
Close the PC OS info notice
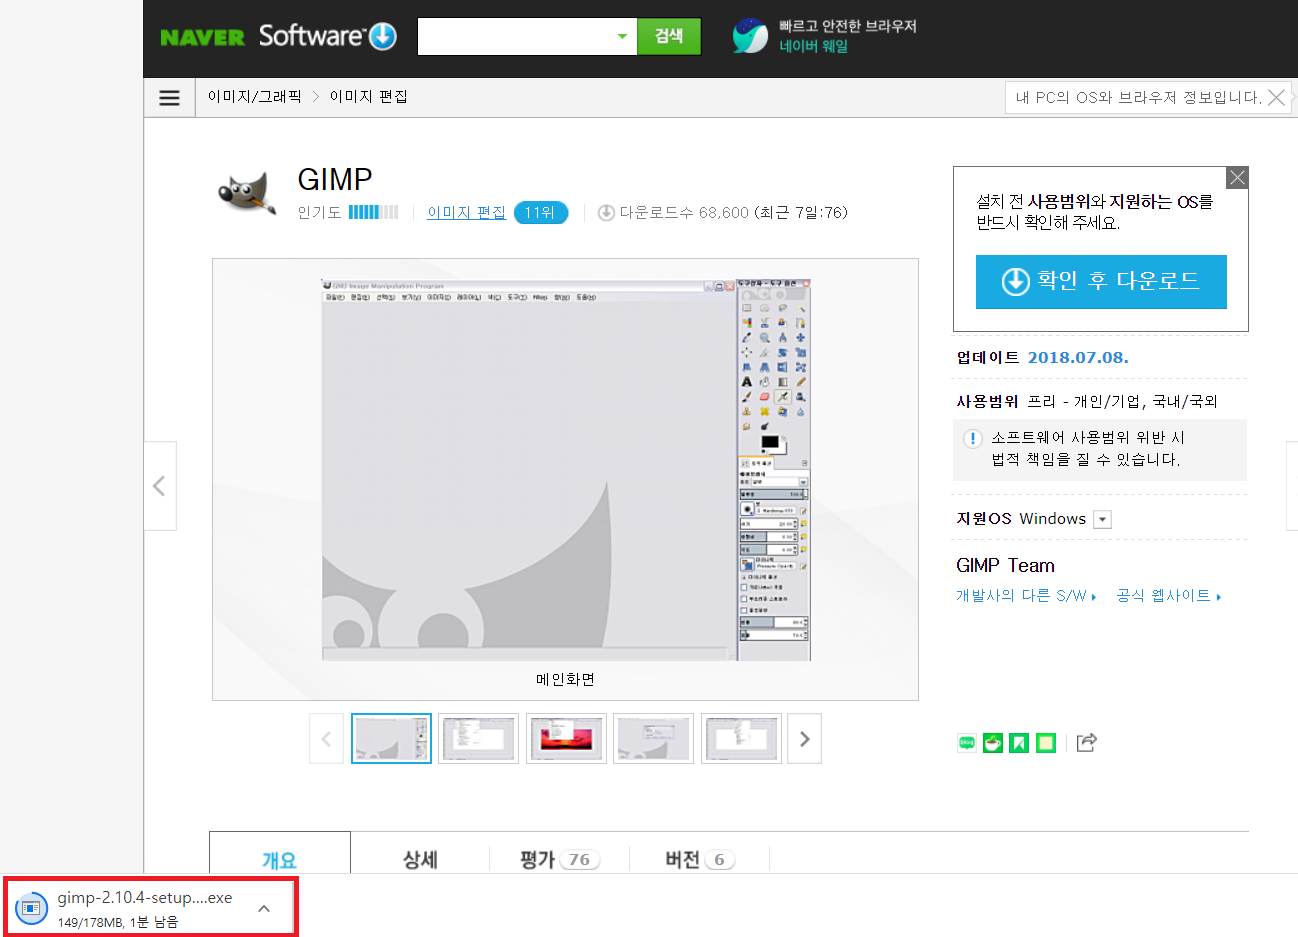tap(1276, 97)
